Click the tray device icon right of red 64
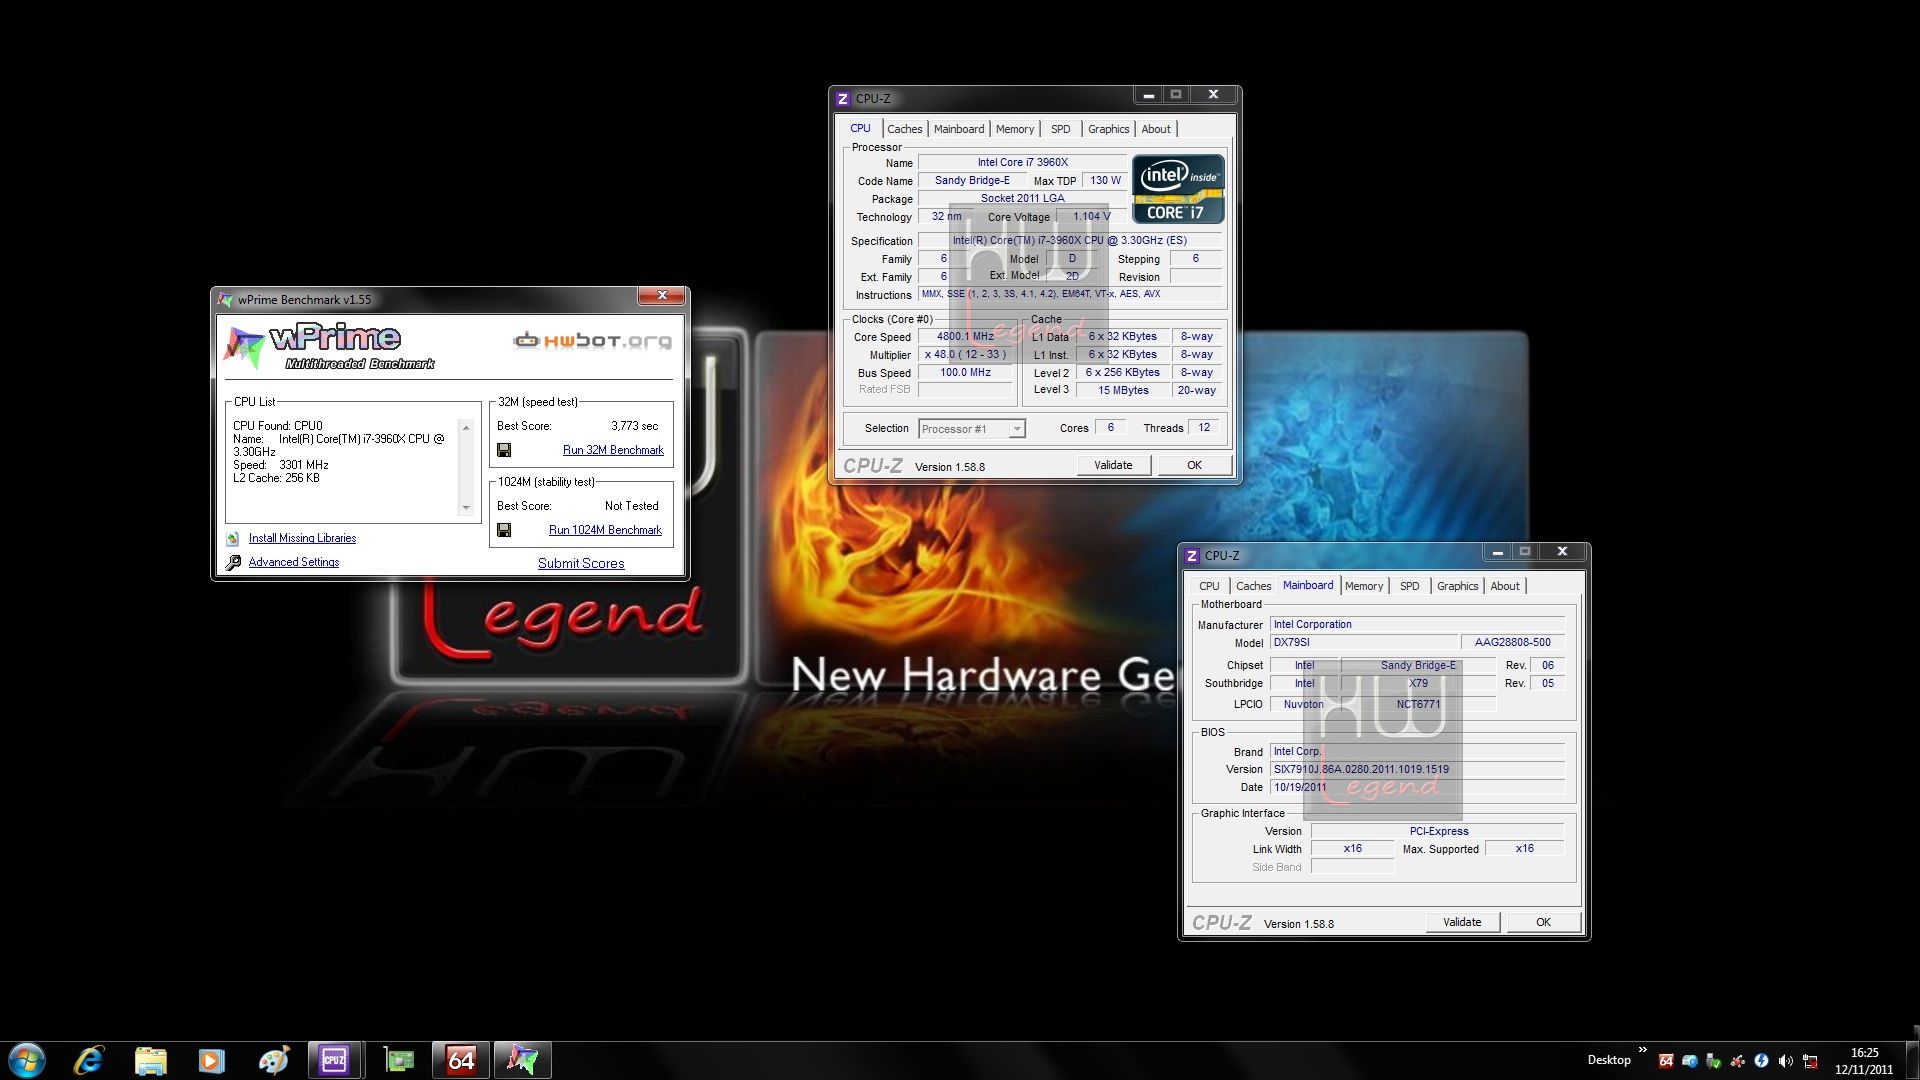This screenshot has width=1920, height=1080. pyautogui.click(x=1690, y=1061)
